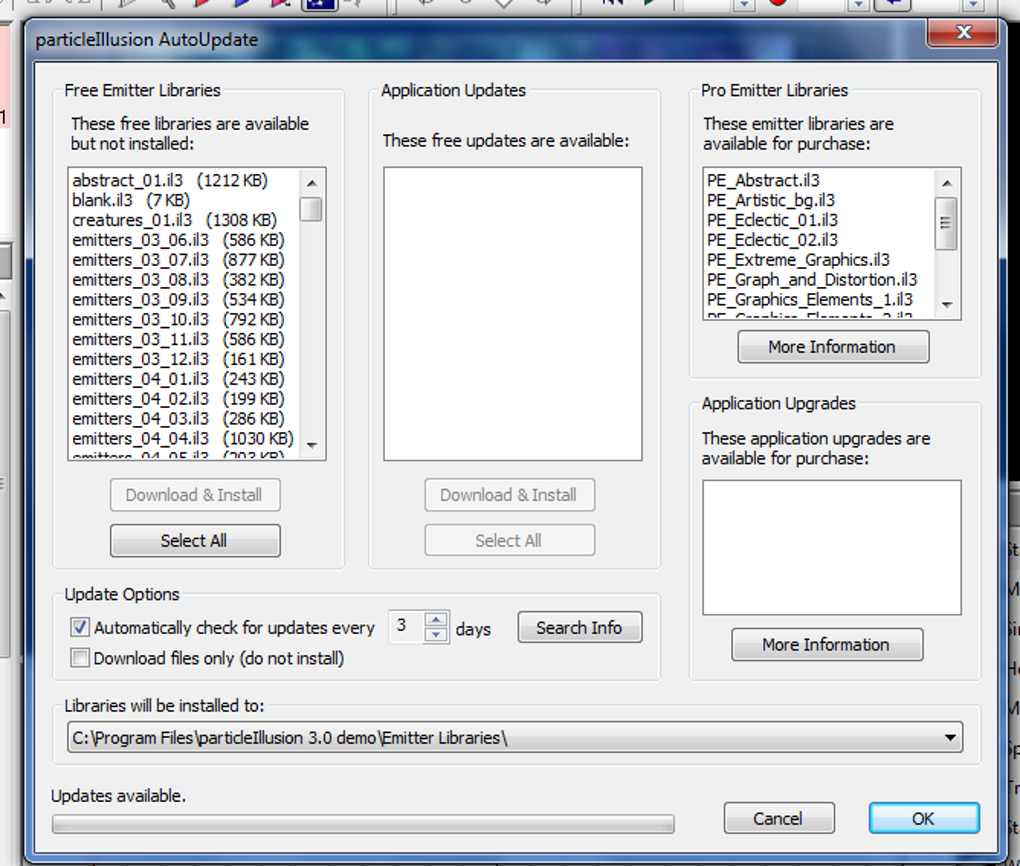The width and height of the screenshot is (1020, 866).
Task: Click Download & Install under Application Updates
Action: 509,495
